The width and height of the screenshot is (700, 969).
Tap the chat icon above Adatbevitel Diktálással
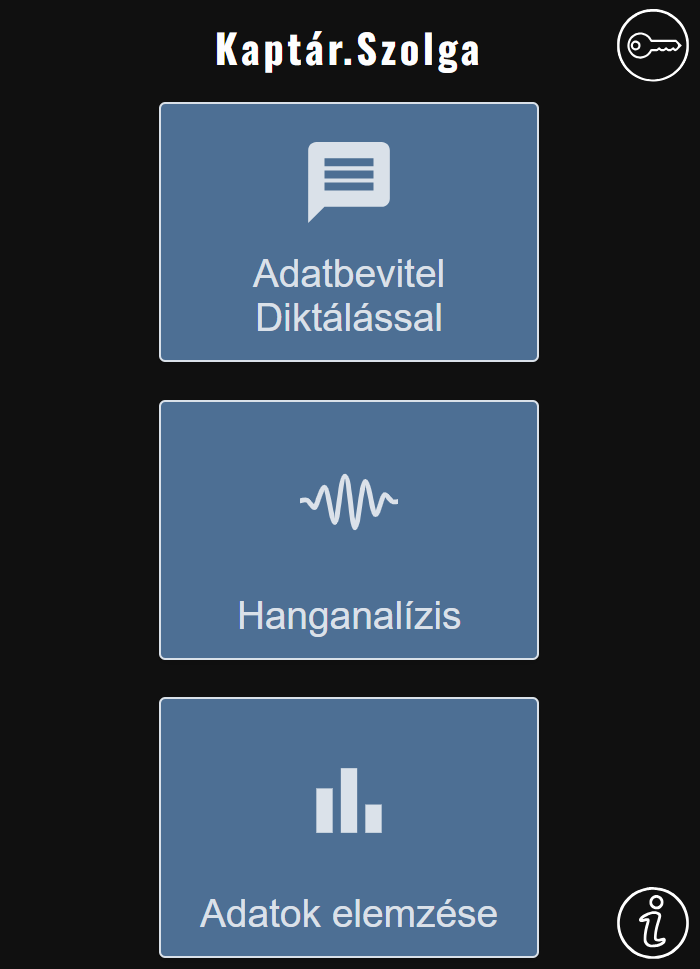coord(348,180)
